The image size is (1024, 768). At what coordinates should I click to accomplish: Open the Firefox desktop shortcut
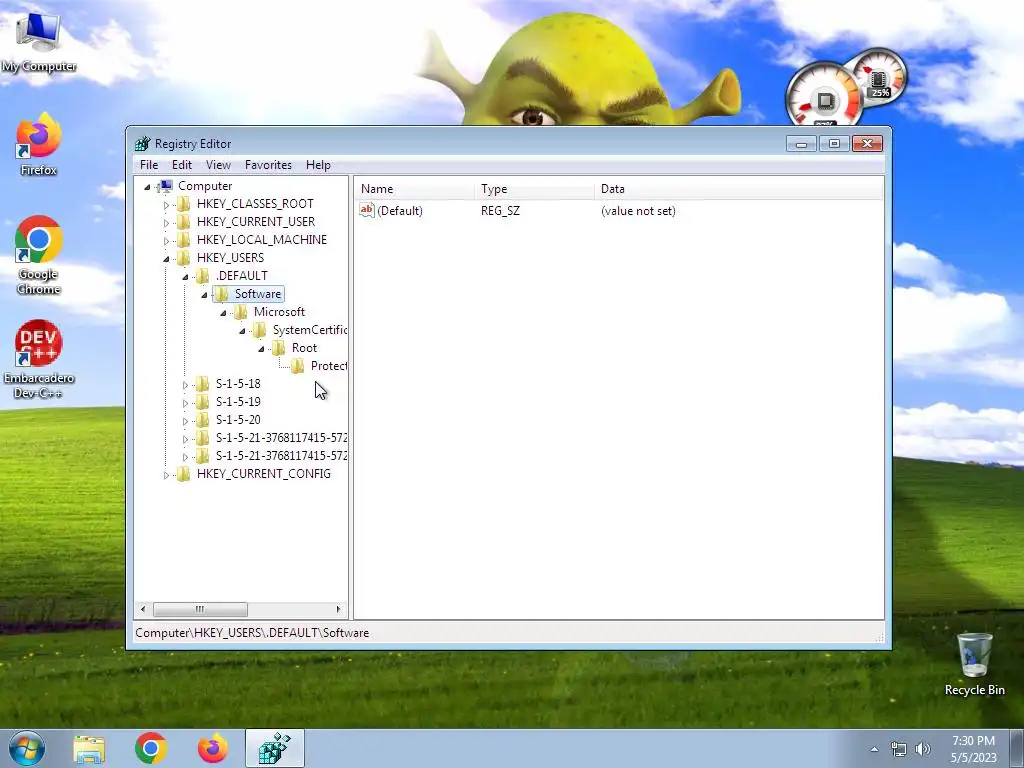(x=38, y=144)
